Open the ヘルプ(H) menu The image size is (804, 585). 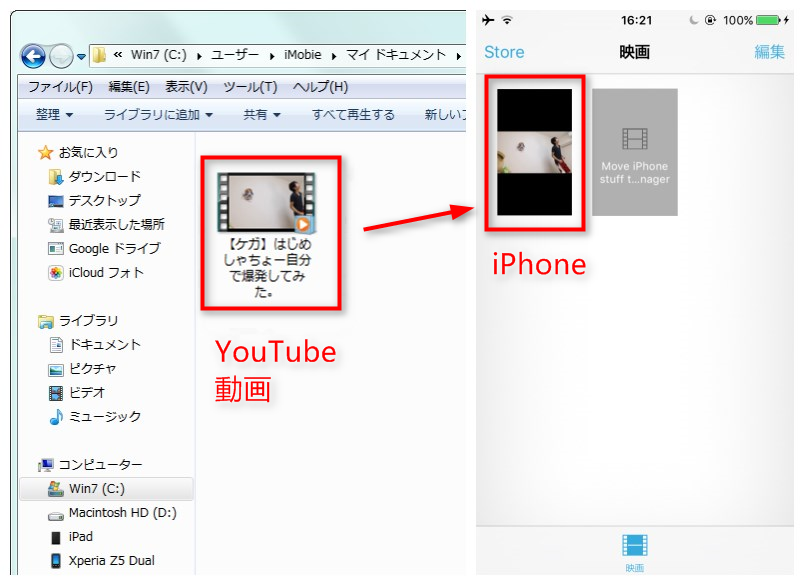click(x=320, y=87)
